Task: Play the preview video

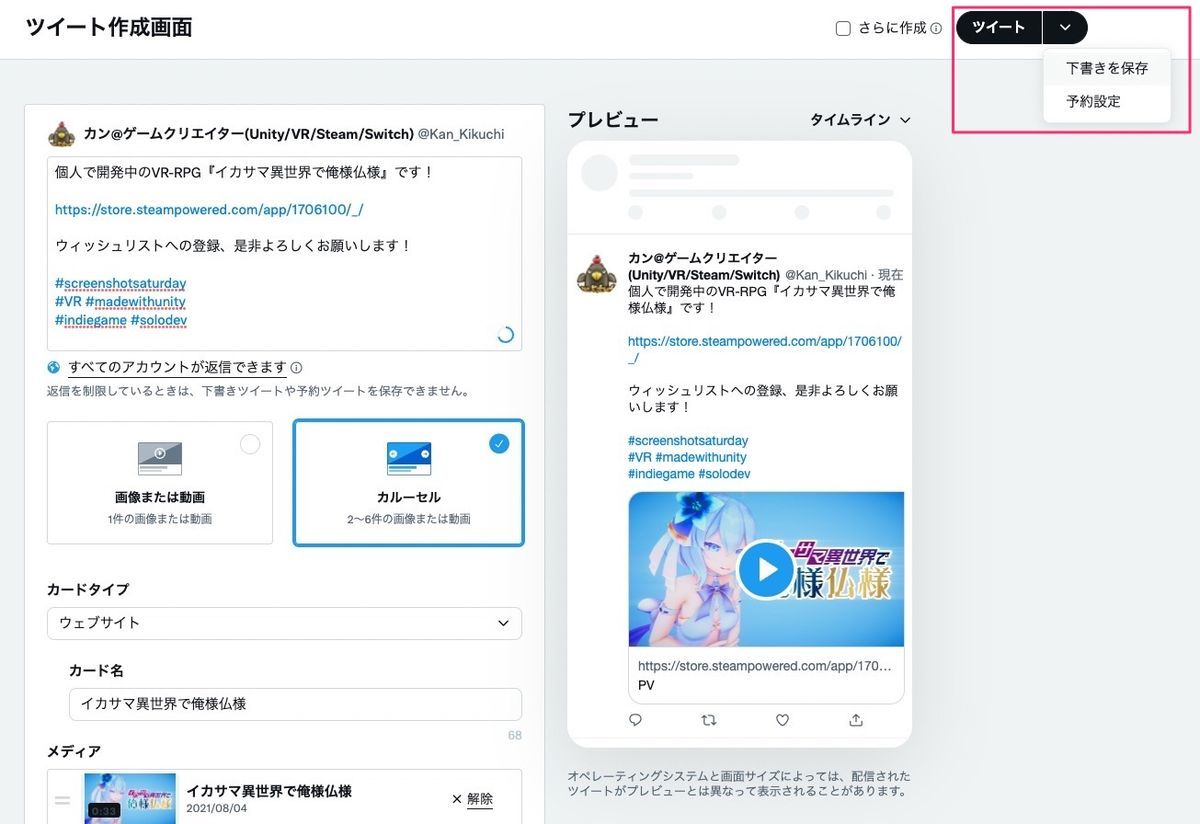Action: 766,569
